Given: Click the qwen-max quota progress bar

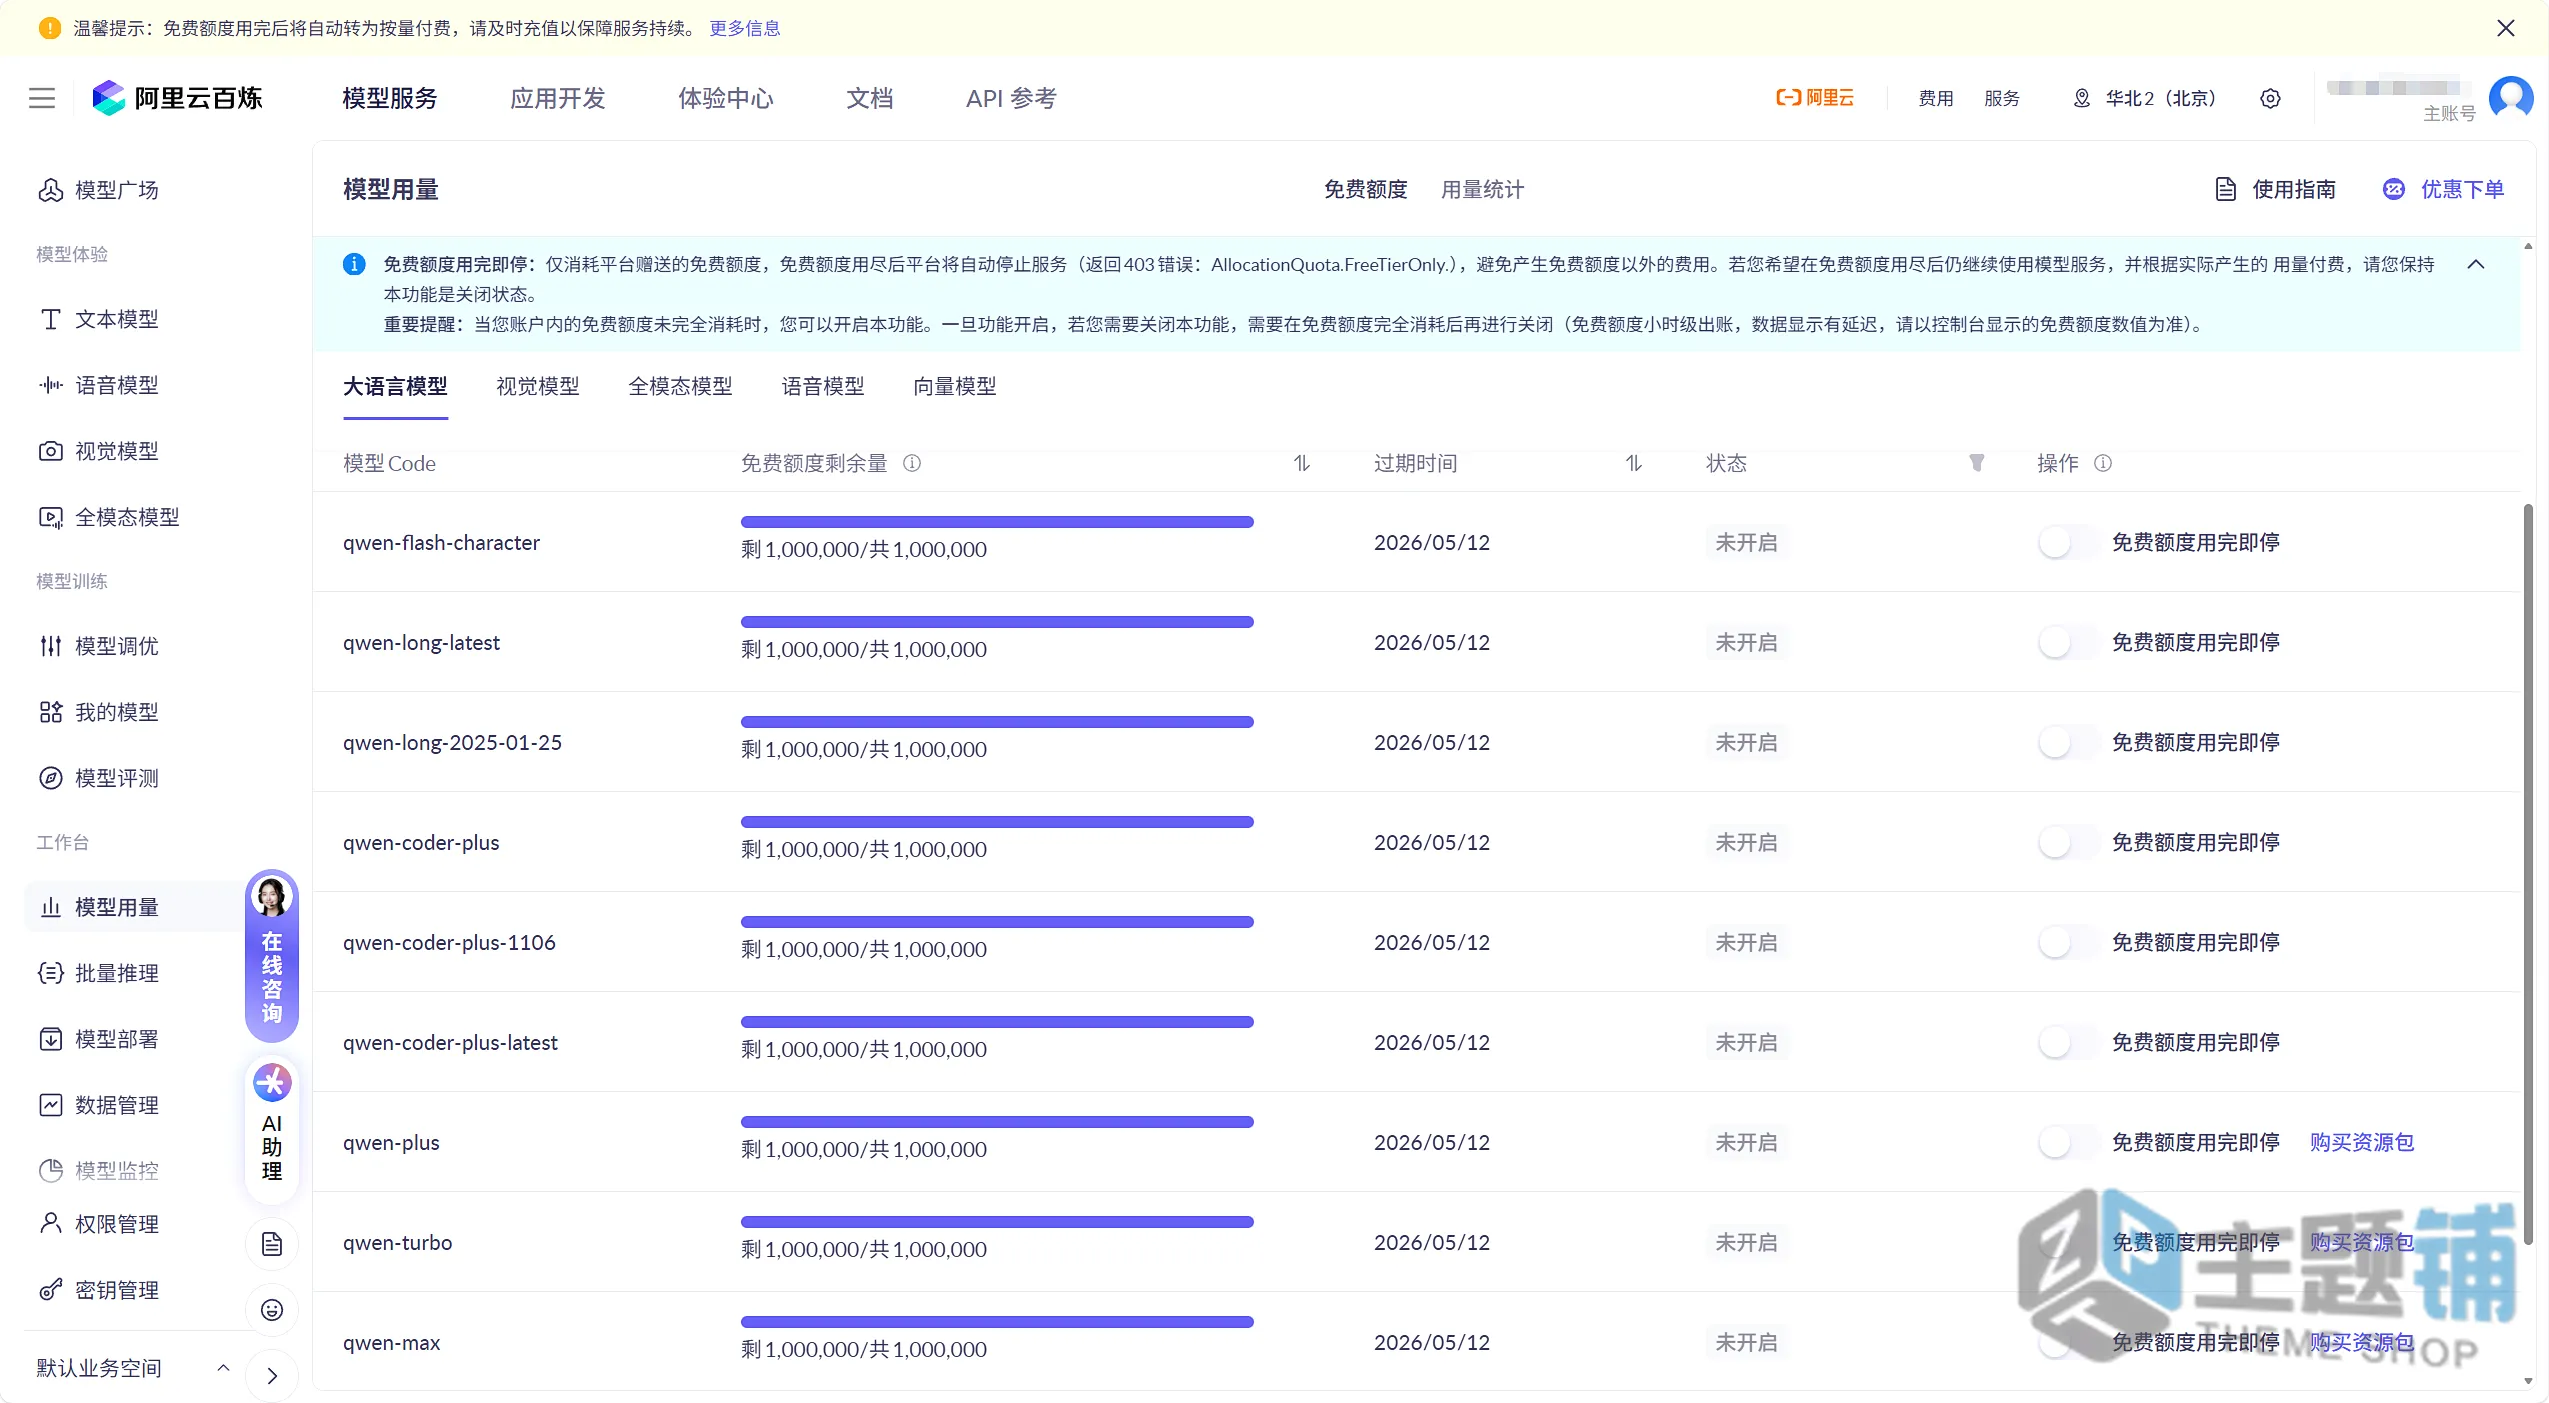Looking at the screenshot, I should click(x=997, y=1322).
